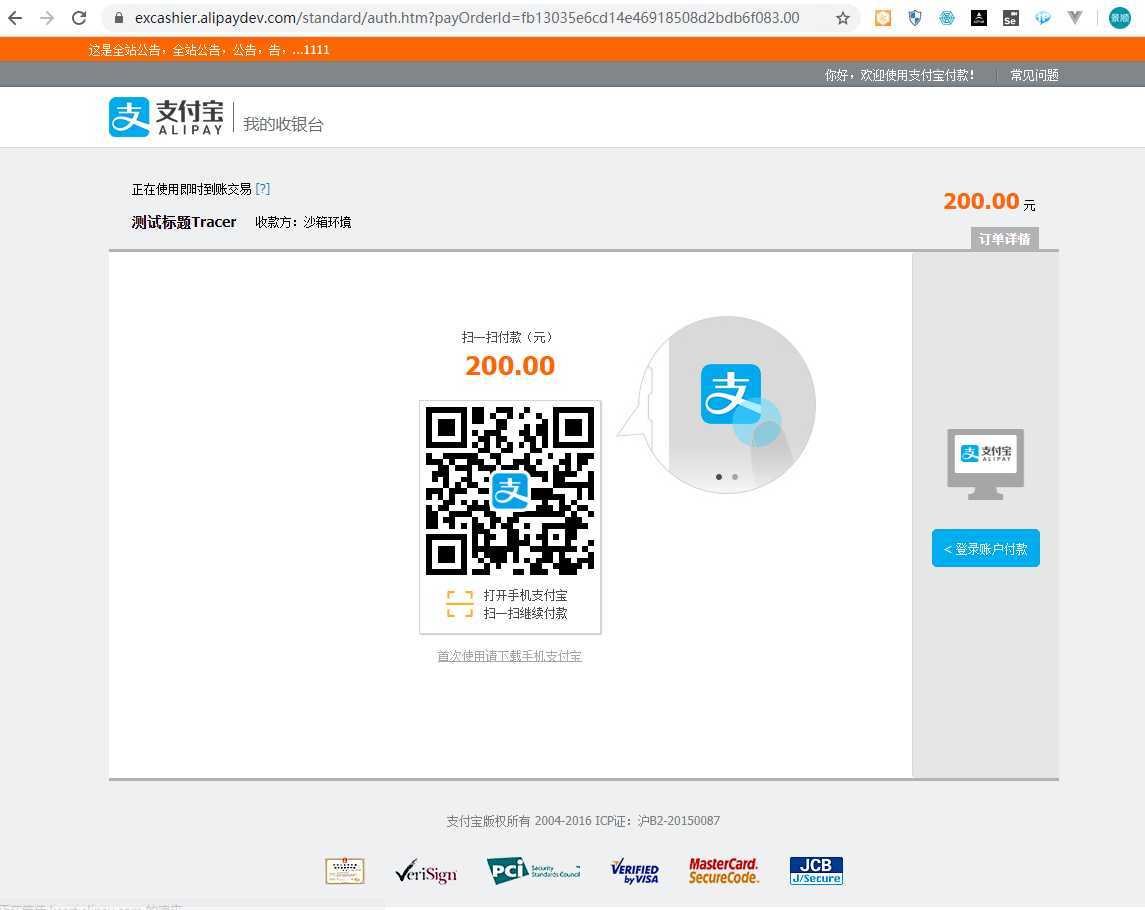
Task: Click the certificate badge left of VeriSign
Action: [345, 871]
